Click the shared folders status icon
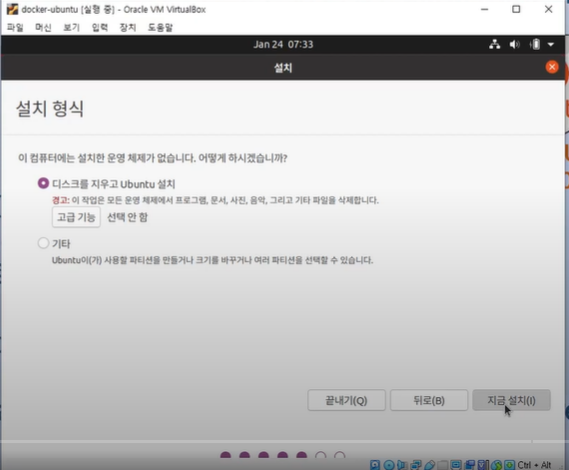This screenshot has height=470, width=569. [x=442, y=465]
